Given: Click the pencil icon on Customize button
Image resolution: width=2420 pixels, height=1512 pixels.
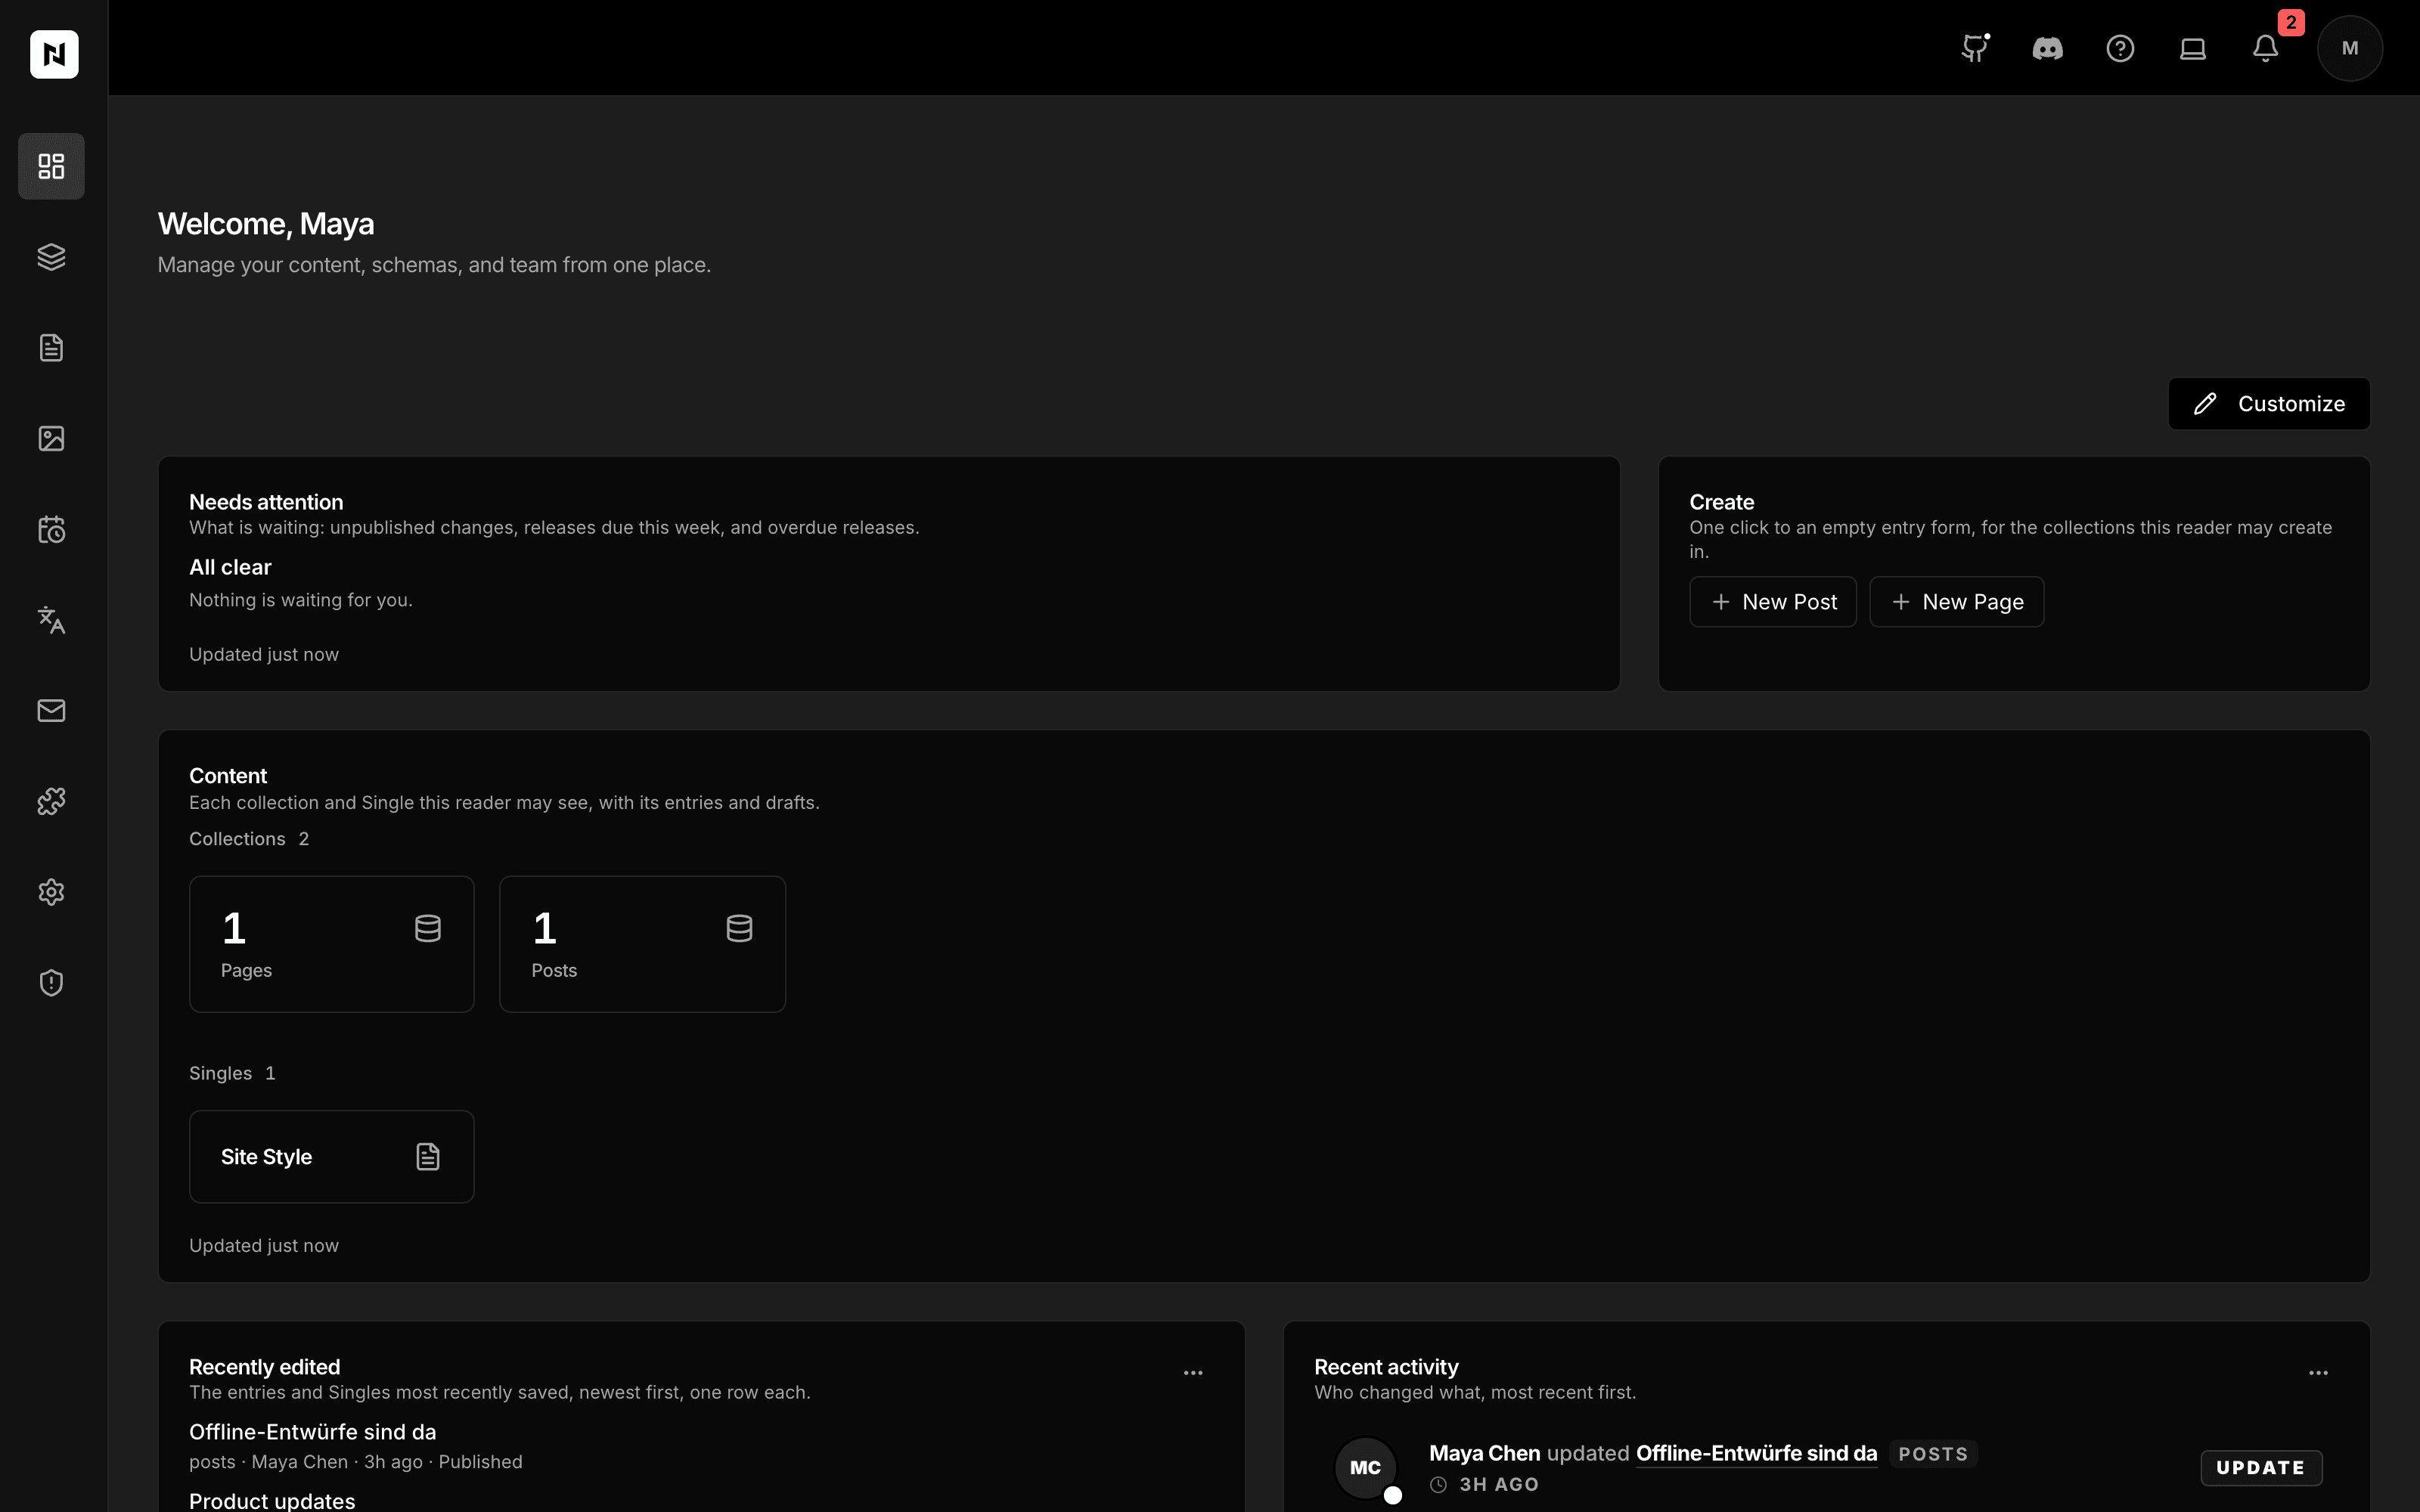Looking at the screenshot, I should point(2205,404).
